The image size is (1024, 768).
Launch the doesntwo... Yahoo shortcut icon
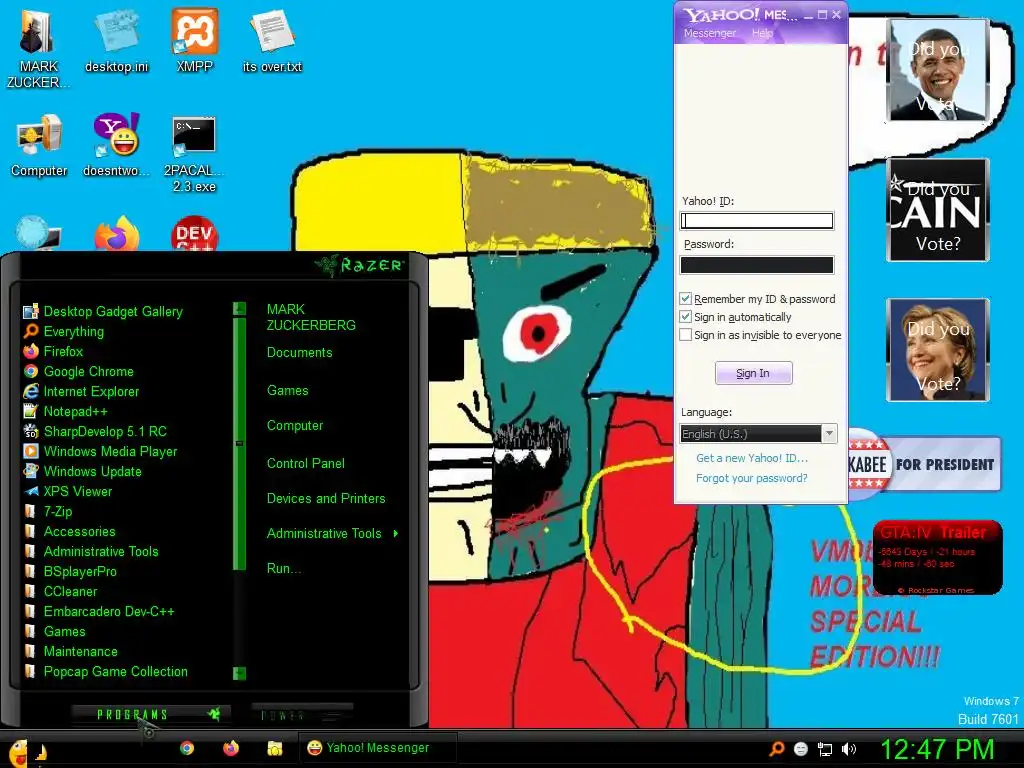pyautogui.click(x=117, y=145)
